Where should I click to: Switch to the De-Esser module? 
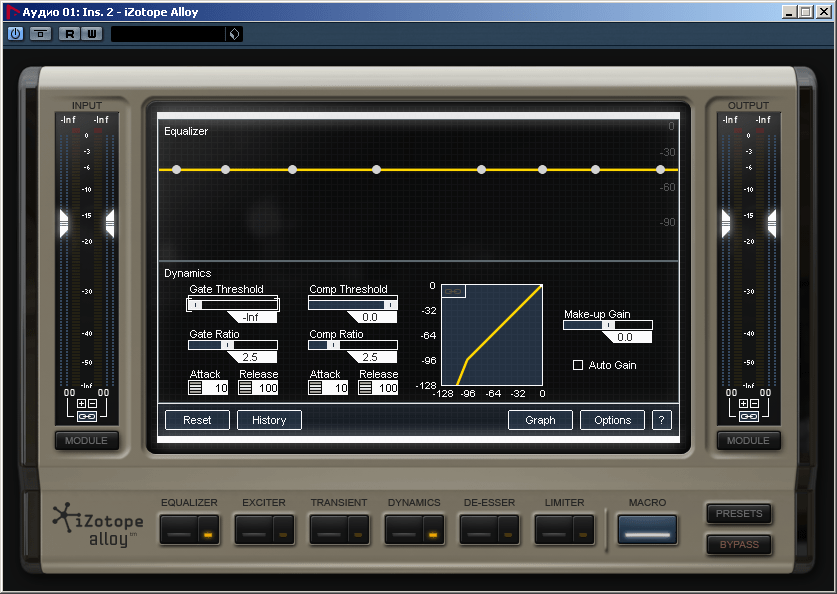click(478, 530)
